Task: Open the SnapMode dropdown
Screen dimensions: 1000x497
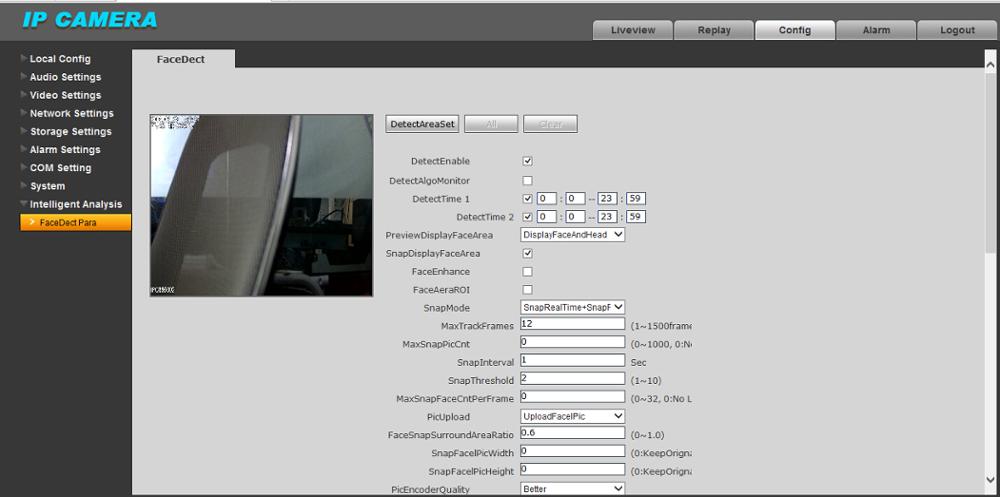Action: click(x=573, y=308)
